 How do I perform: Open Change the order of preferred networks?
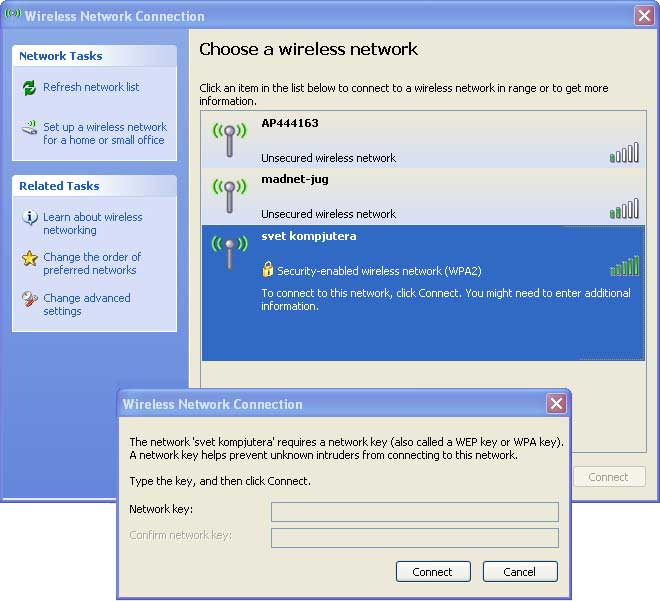pos(92,263)
